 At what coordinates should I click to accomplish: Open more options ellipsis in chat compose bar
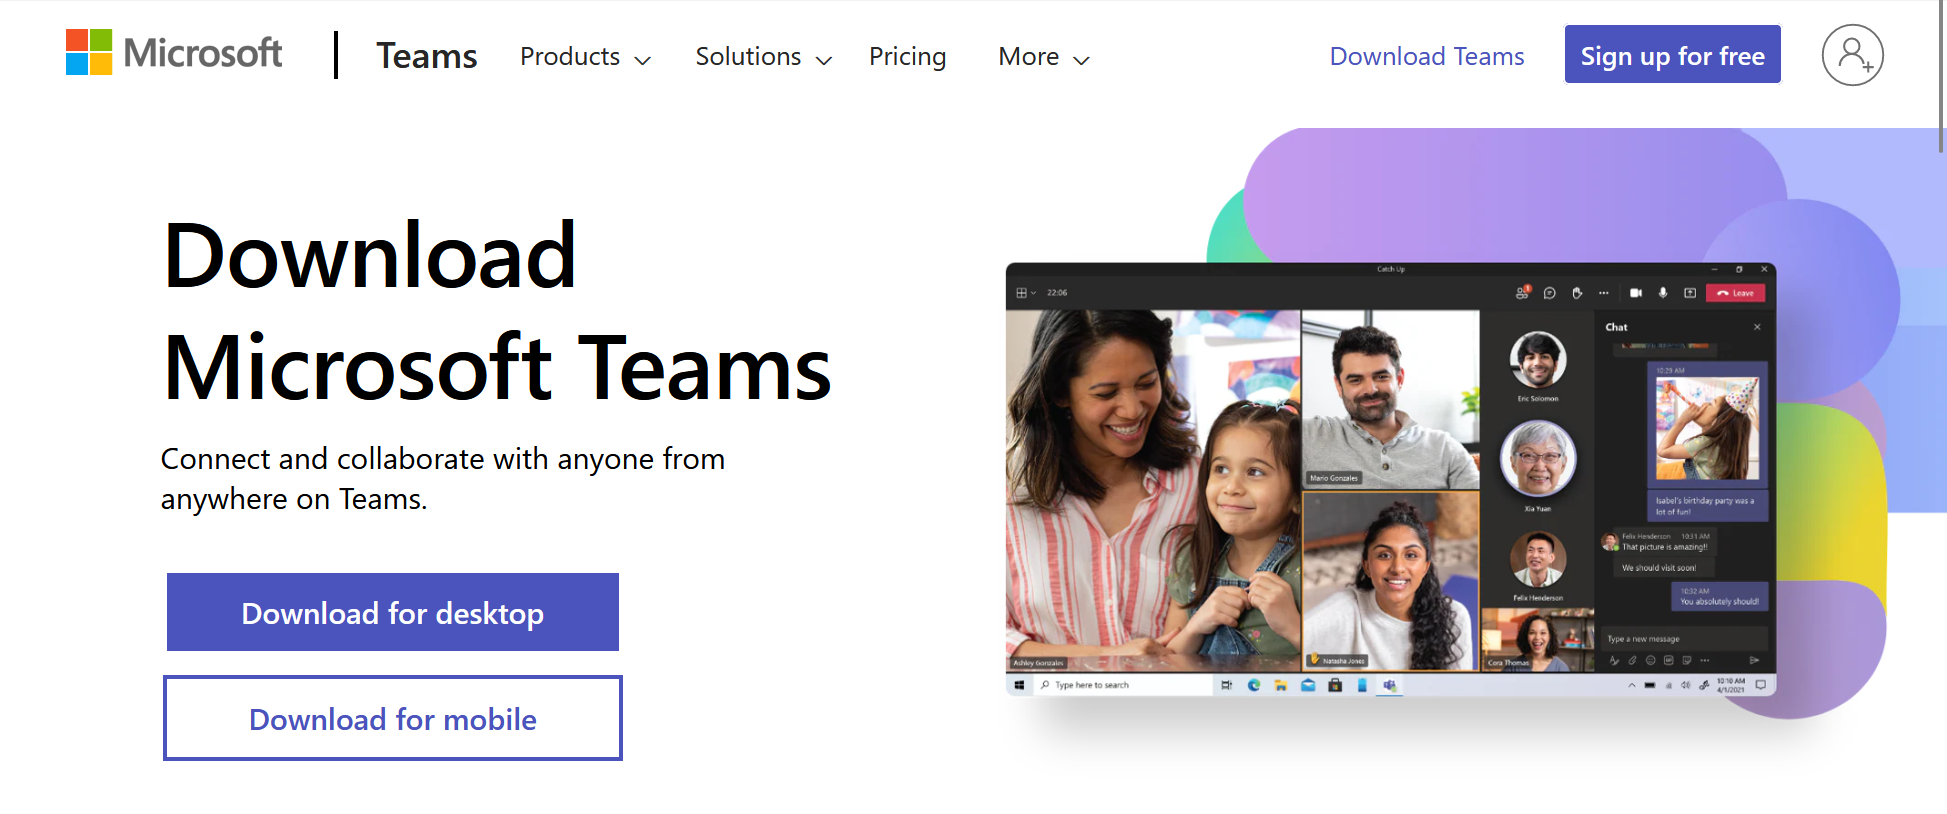(x=1705, y=660)
